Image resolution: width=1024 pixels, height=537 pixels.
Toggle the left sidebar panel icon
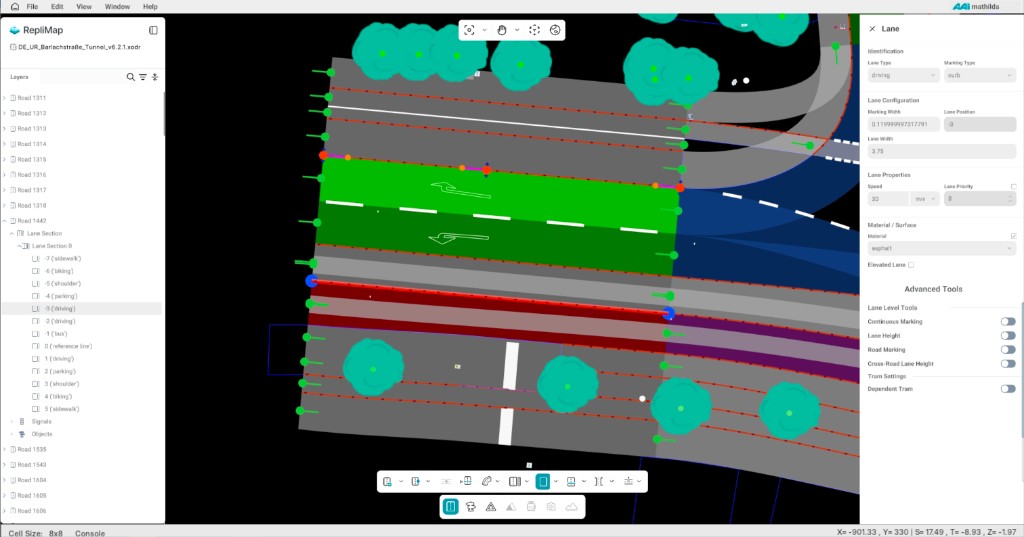pos(153,30)
